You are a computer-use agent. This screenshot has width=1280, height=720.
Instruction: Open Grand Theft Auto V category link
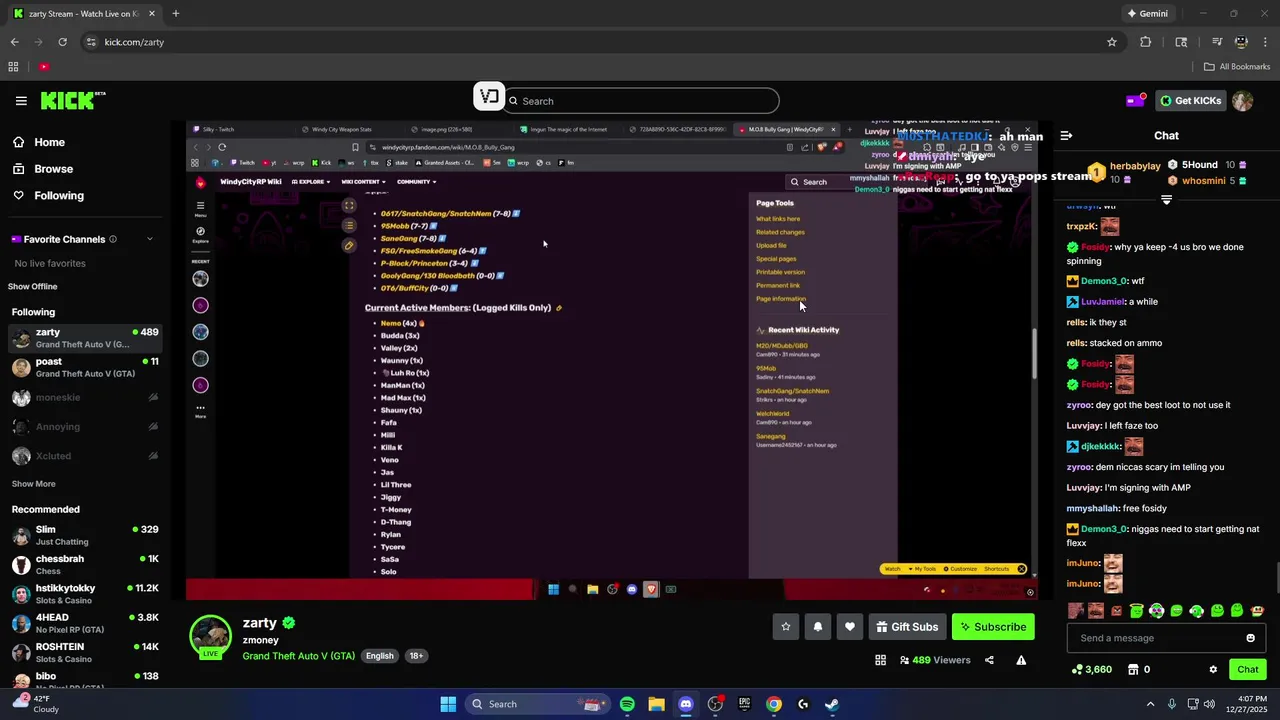click(298, 656)
